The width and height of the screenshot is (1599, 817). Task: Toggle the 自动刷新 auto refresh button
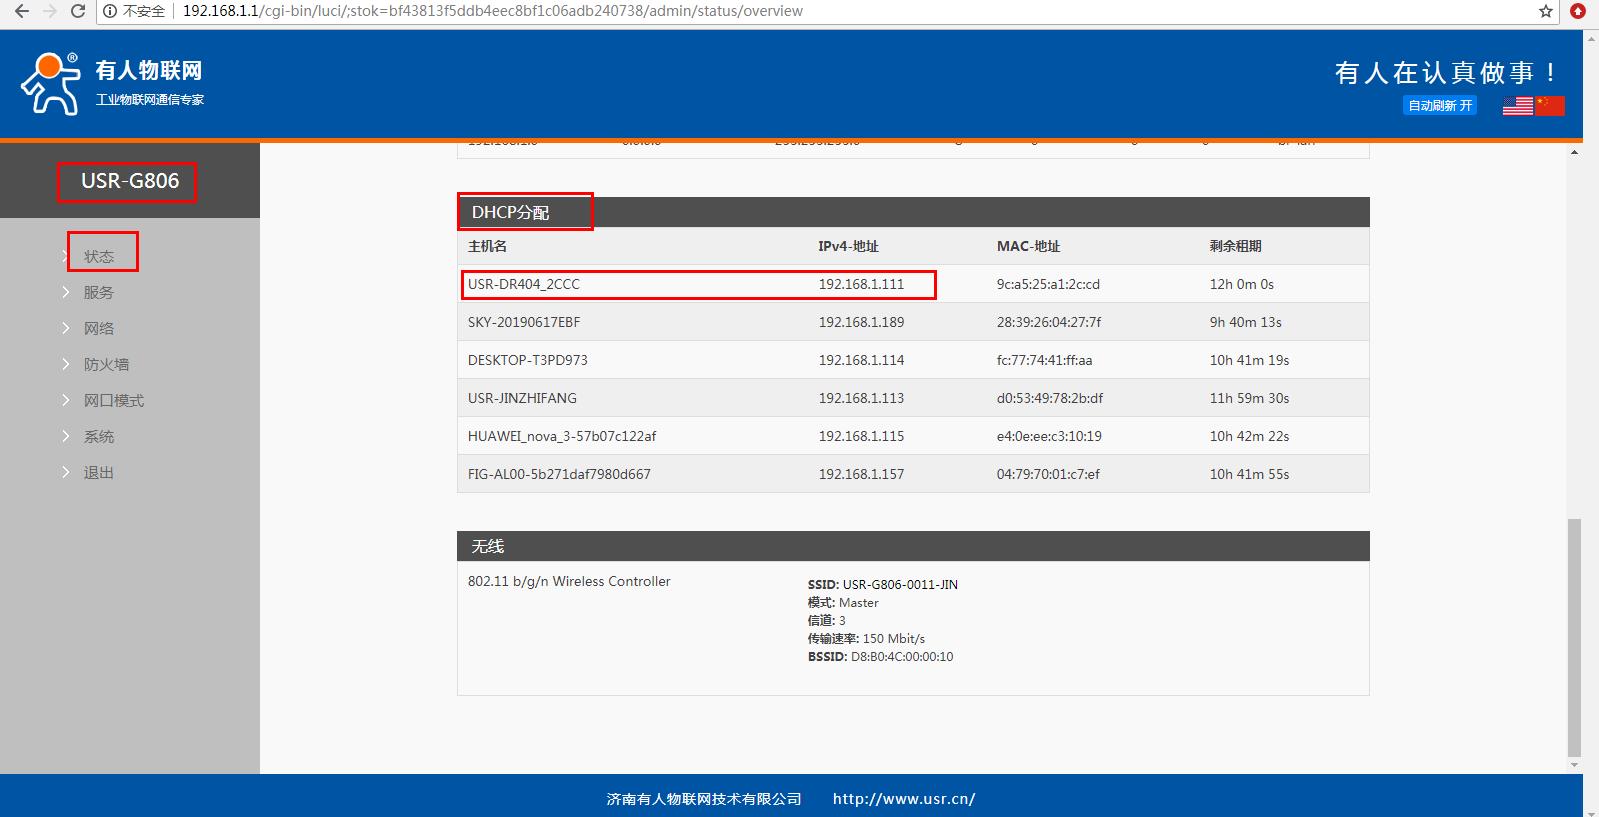pyautogui.click(x=1439, y=105)
